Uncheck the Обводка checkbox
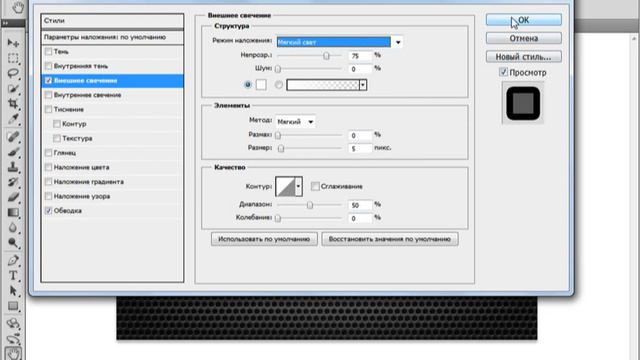The height and width of the screenshot is (360, 640). pos(49,211)
